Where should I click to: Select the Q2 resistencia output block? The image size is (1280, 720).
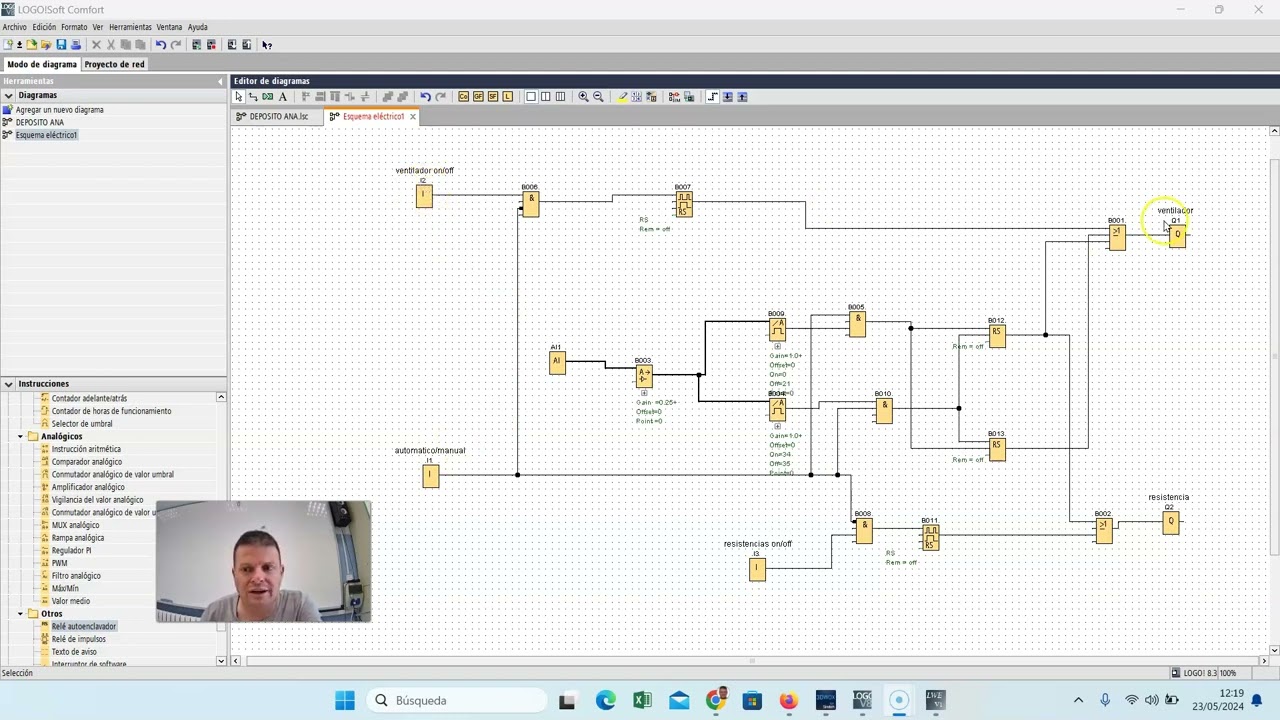pyautogui.click(x=1171, y=522)
